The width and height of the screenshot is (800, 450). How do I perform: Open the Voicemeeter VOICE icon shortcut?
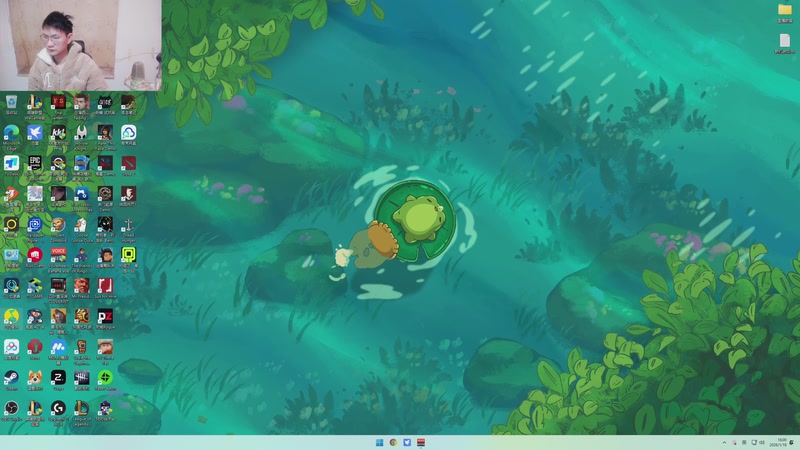58,256
